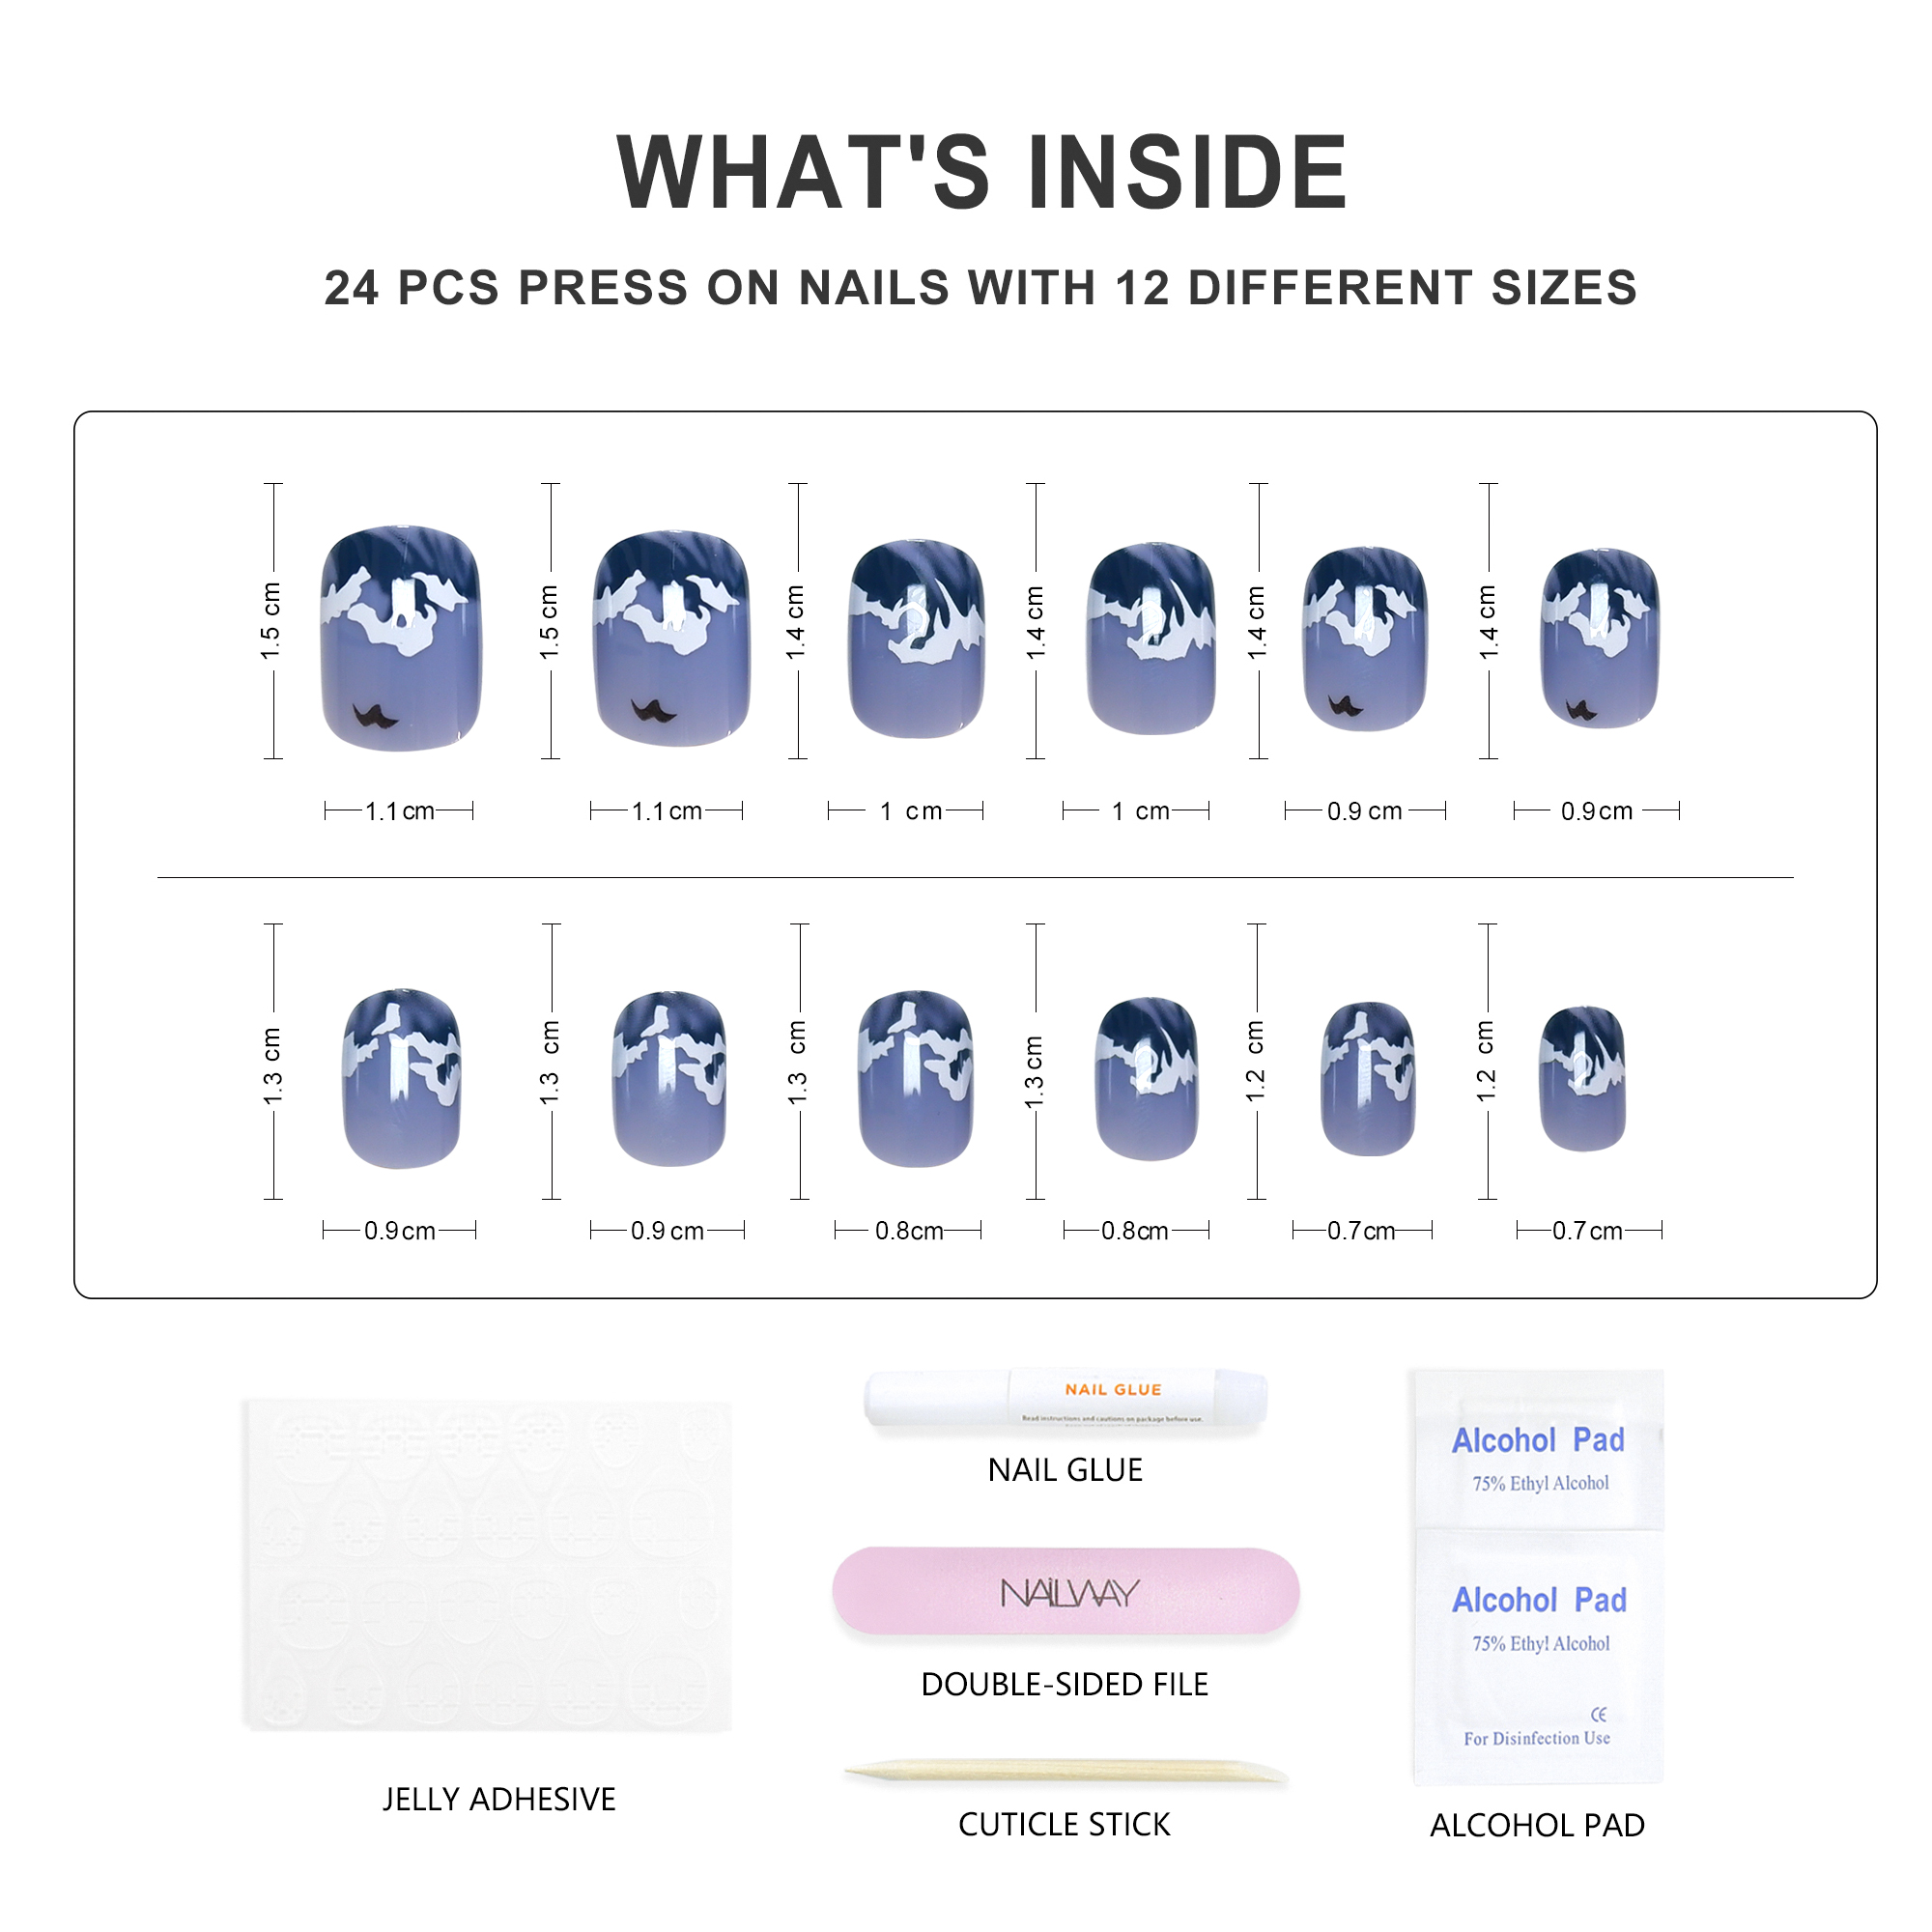This screenshot has height=1932, width=1932.
Task: Click the JELLY ADHESIVE caption
Action: coord(499,1799)
